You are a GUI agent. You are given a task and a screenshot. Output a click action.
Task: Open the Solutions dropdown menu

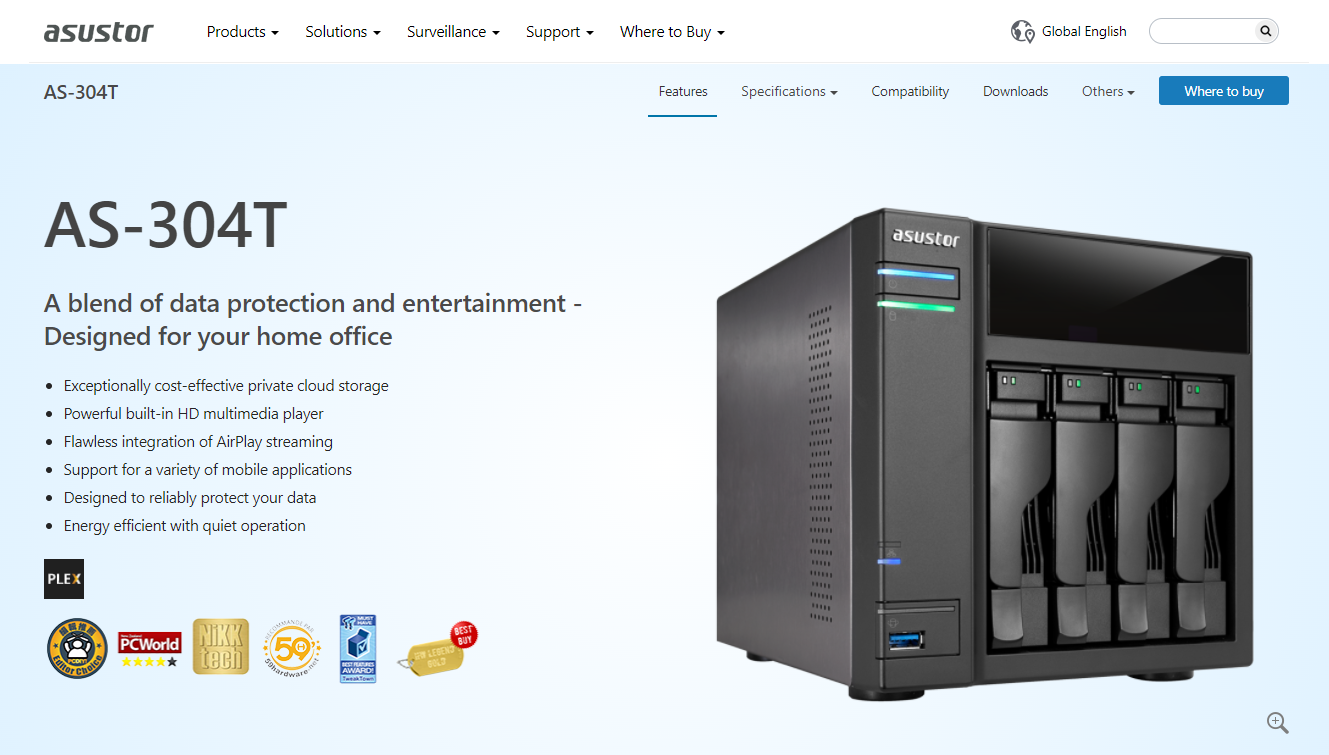(x=343, y=32)
